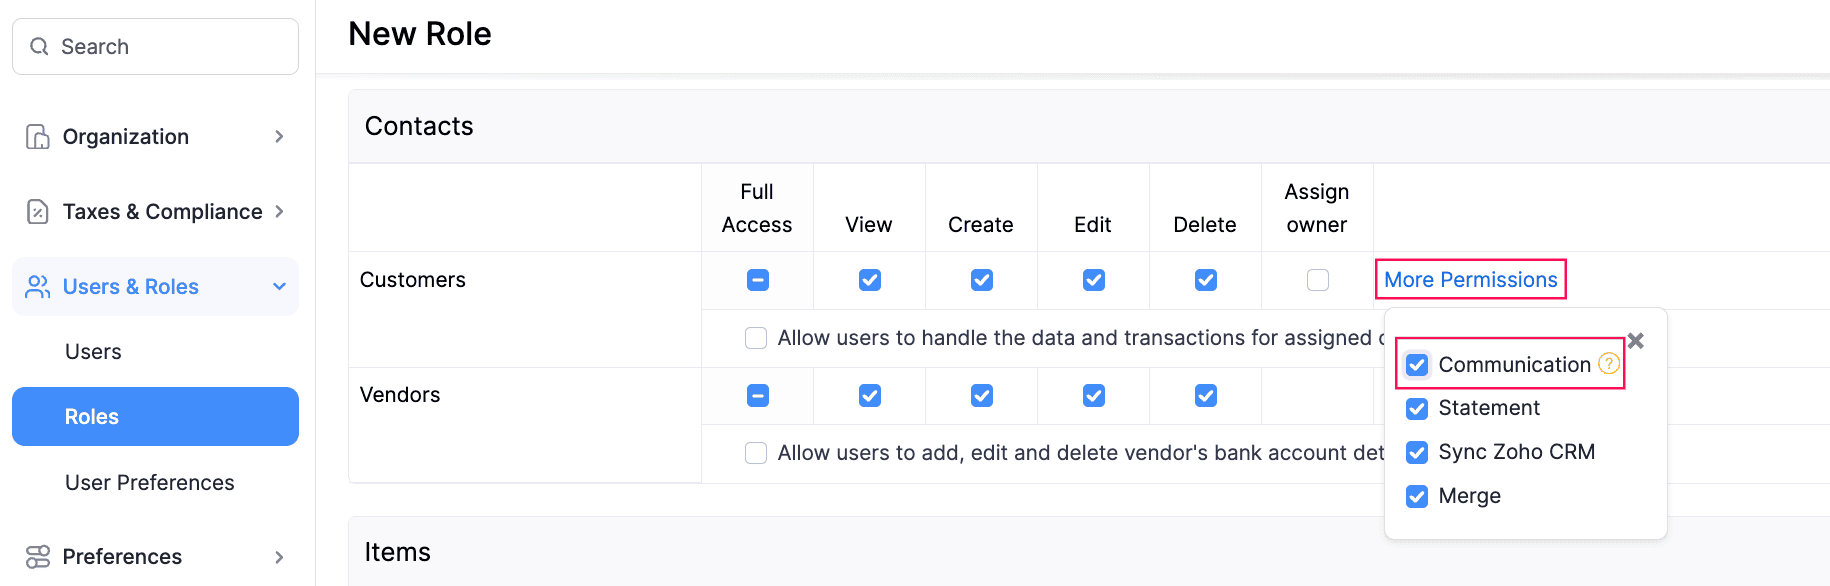Uncheck the Sync Zoho CRM permission
The height and width of the screenshot is (586, 1830).
click(x=1417, y=452)
